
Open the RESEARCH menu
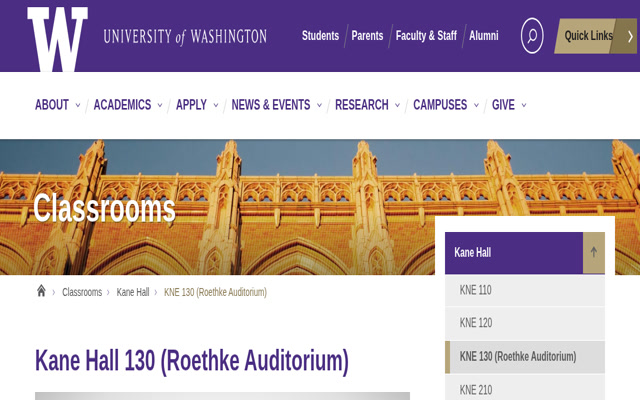coord(362,105)
